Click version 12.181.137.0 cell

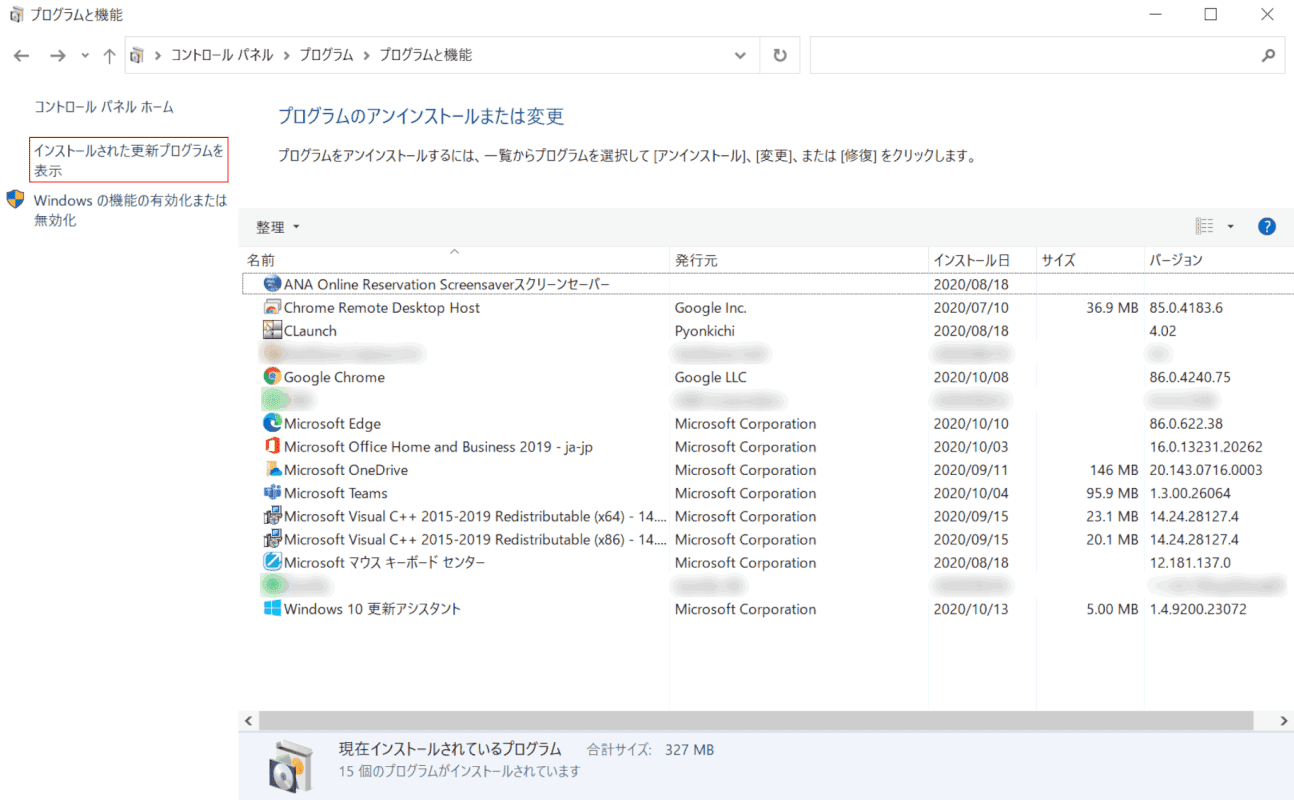click(1190, 563)
